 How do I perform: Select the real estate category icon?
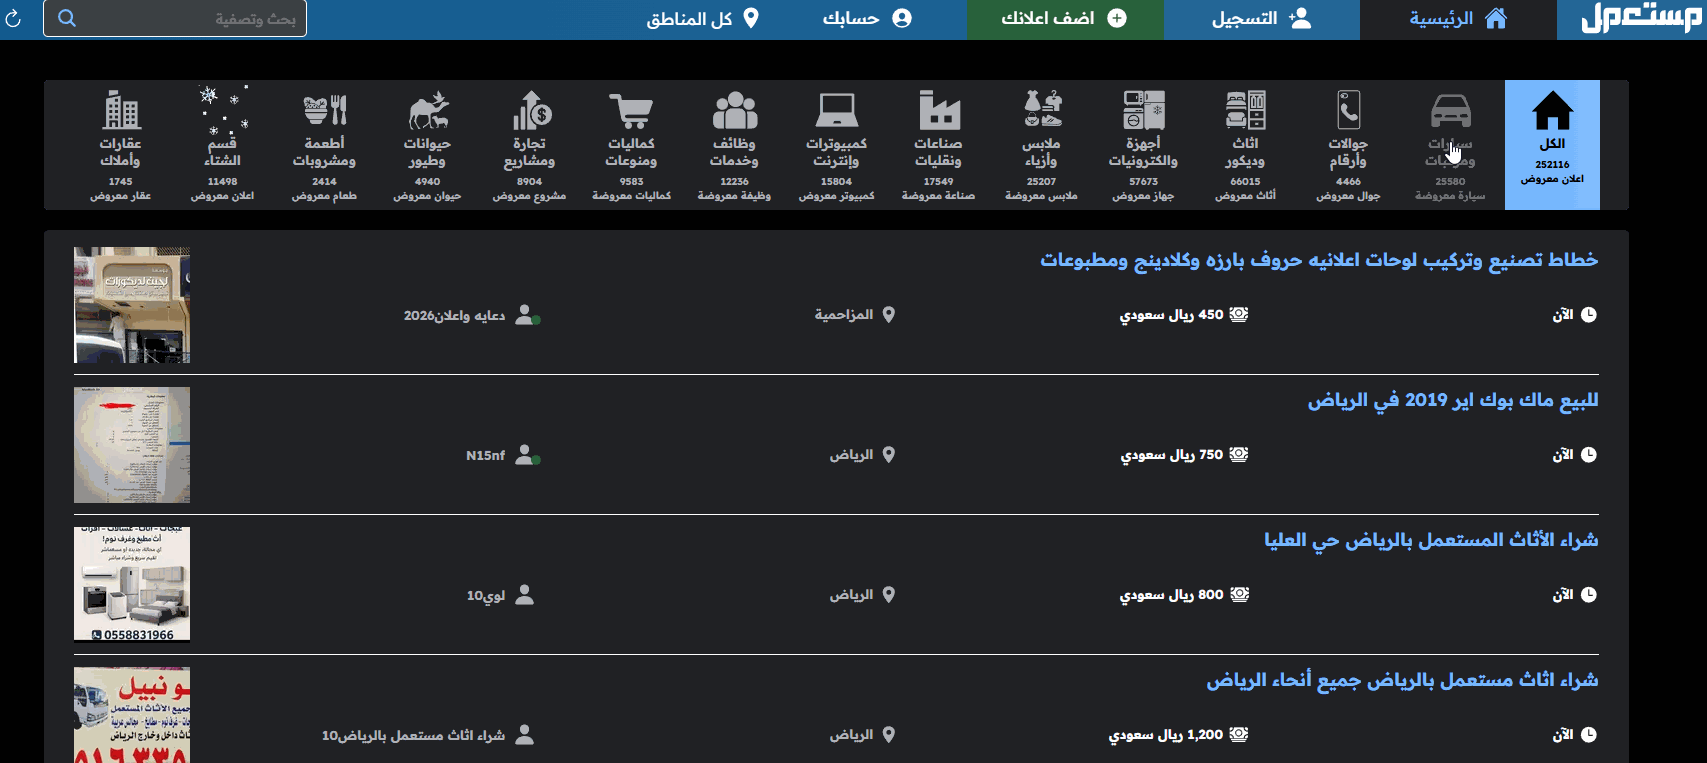[x=120, y=112]
